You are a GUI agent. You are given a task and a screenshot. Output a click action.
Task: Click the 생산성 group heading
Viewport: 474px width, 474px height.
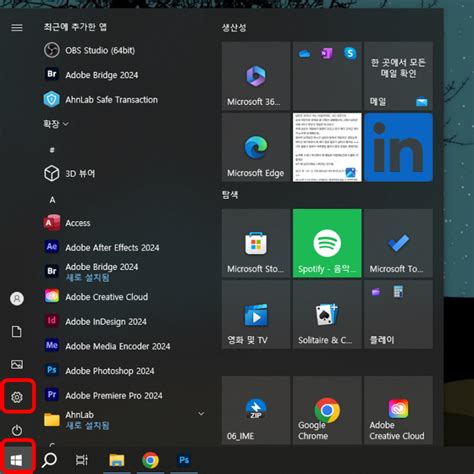(x=234, y=28)
